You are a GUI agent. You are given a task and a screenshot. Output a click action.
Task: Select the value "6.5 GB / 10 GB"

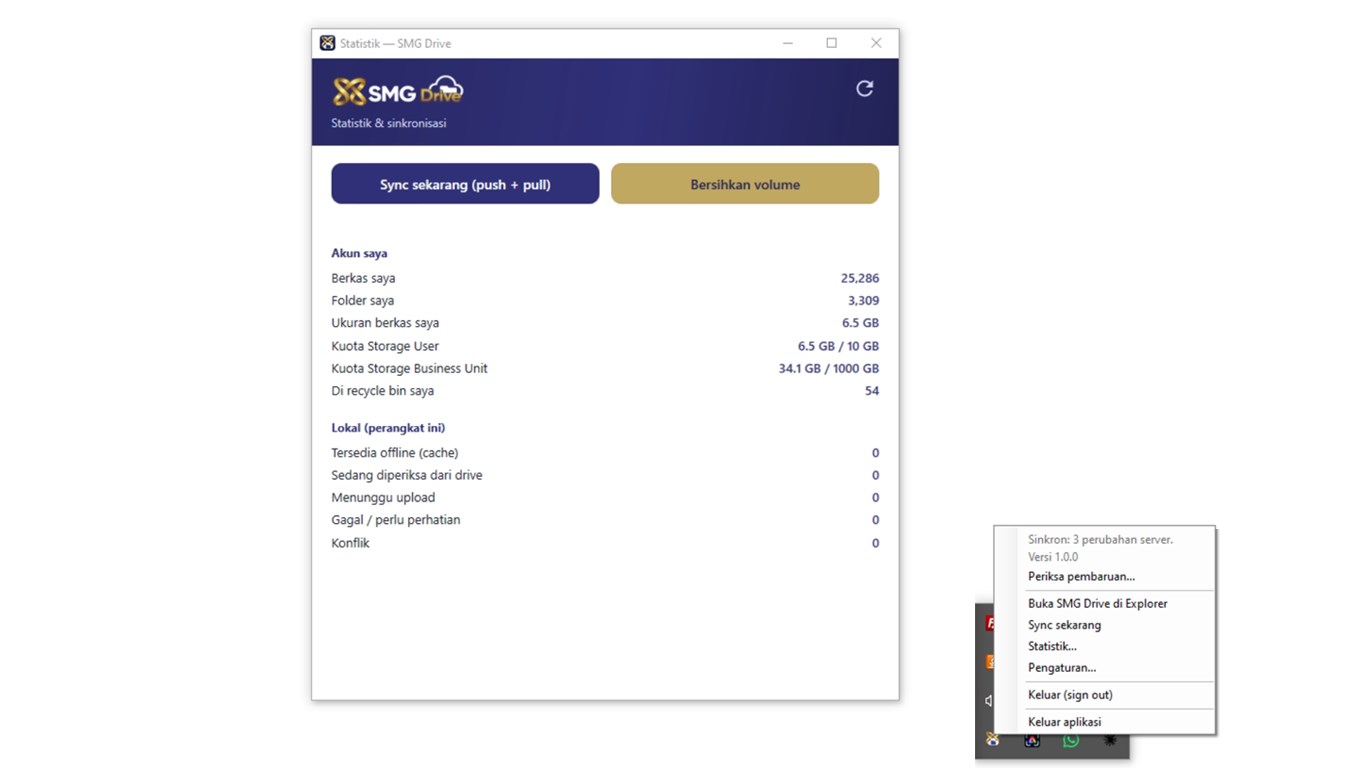click(838, 346)
